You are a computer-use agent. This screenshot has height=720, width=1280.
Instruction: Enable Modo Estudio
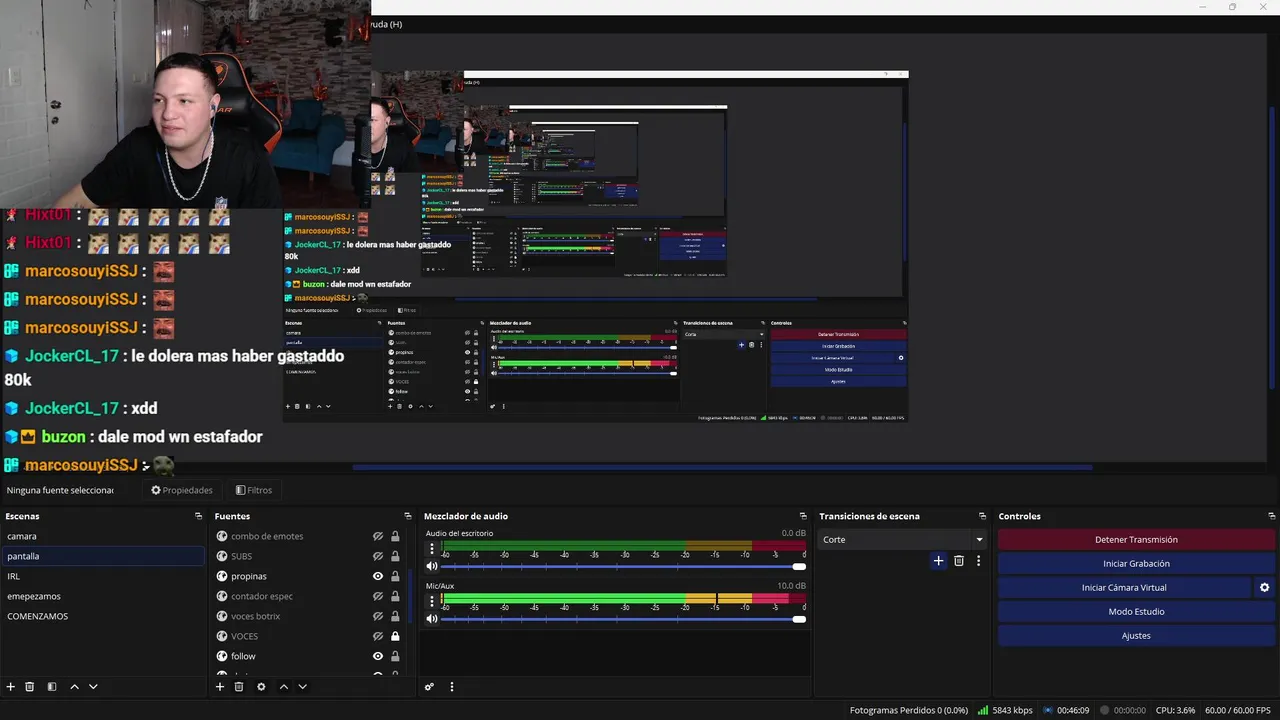1136,611
